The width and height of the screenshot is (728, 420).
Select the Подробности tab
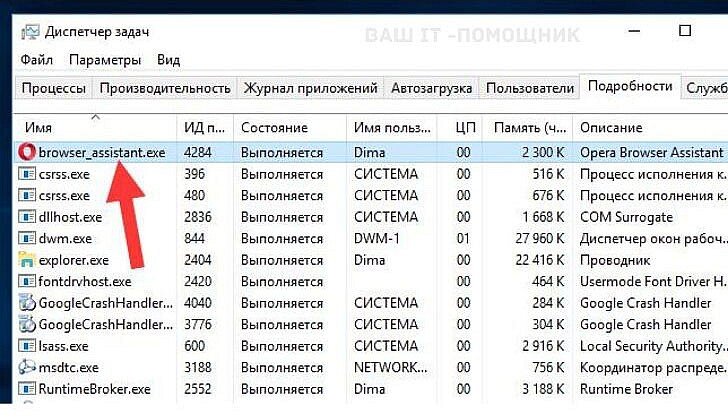[630, 86]
